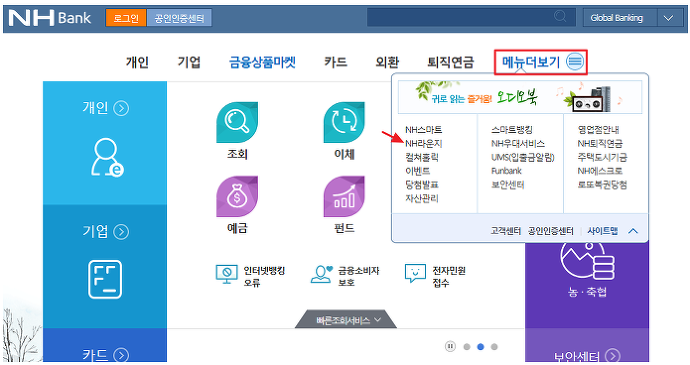
Task: Select the second blue carousel dot
Action: (481, 347)
